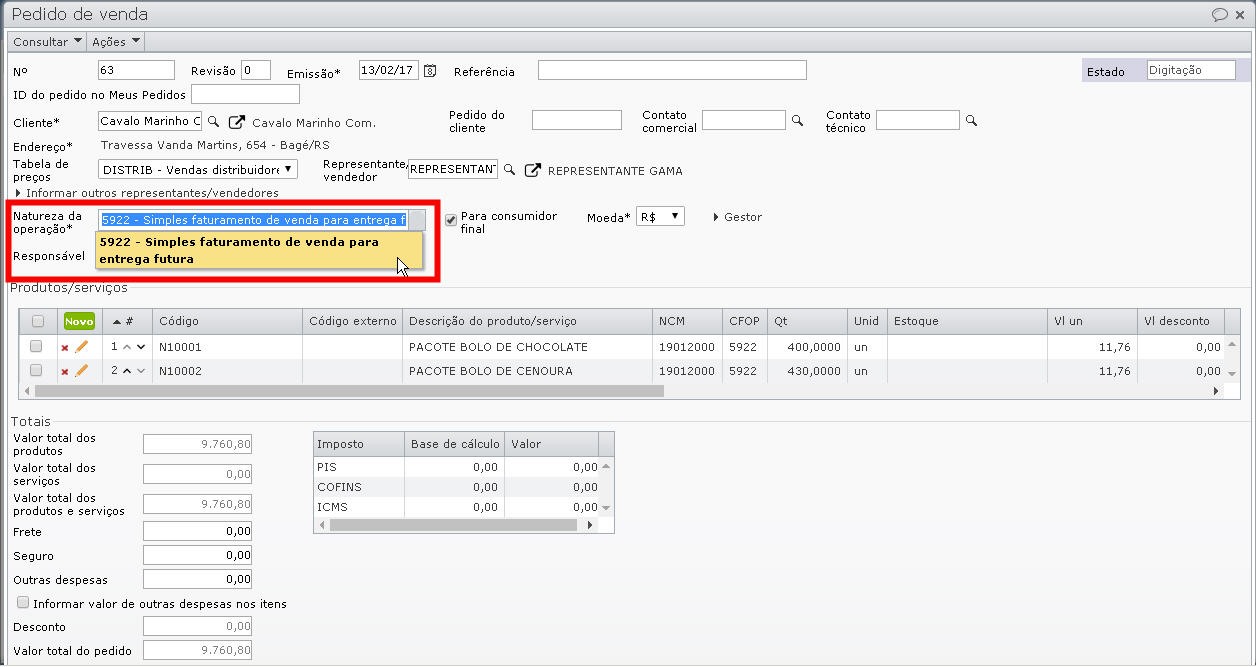Open the comment bubble icon in title bar
This screenshot has width=1256, height=667.
(x=1219, y=14)
